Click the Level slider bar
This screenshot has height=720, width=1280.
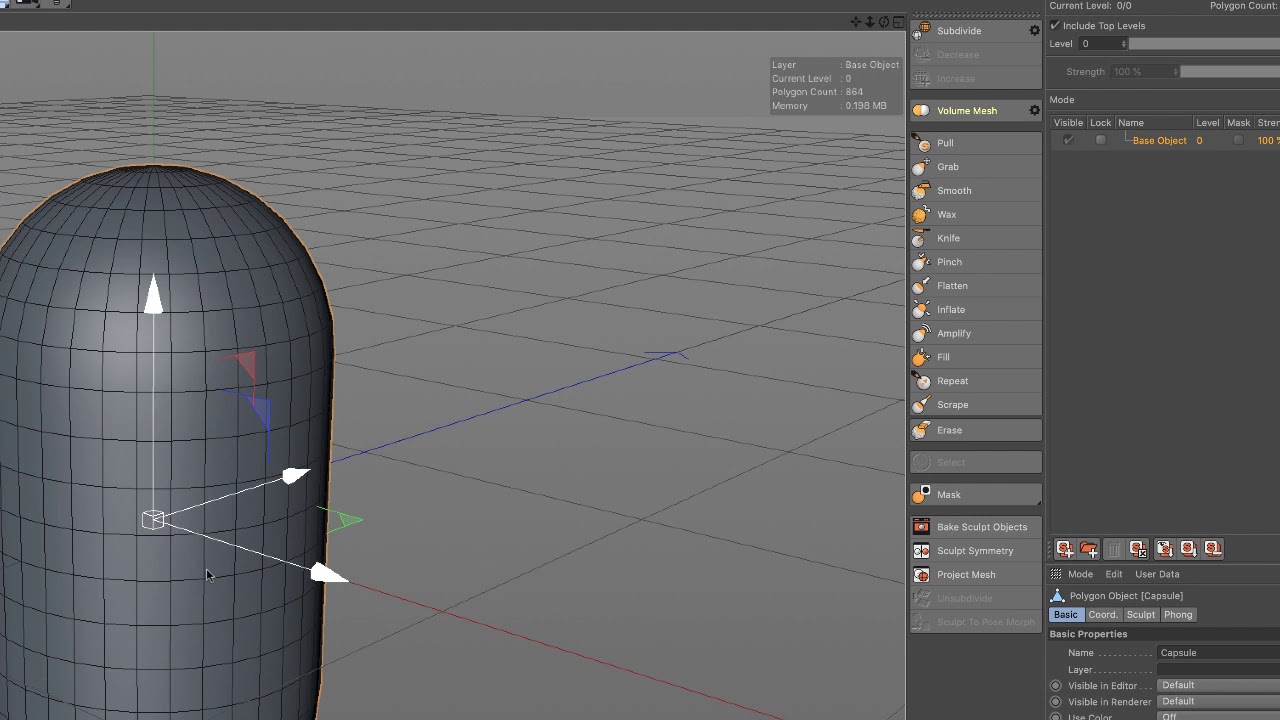point(1205,44)
